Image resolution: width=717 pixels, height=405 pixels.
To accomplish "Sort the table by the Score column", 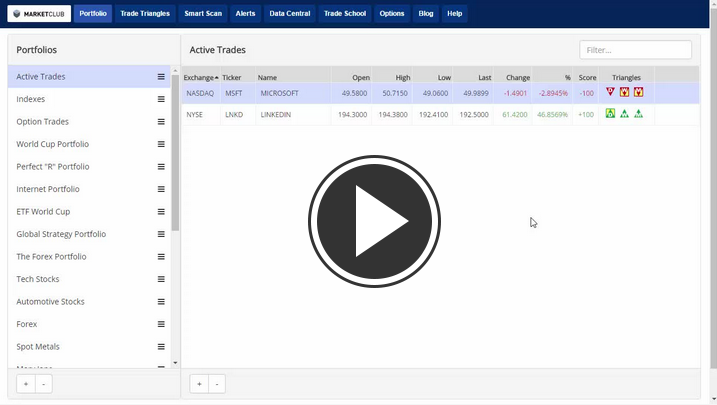I will tap(587, 77).
